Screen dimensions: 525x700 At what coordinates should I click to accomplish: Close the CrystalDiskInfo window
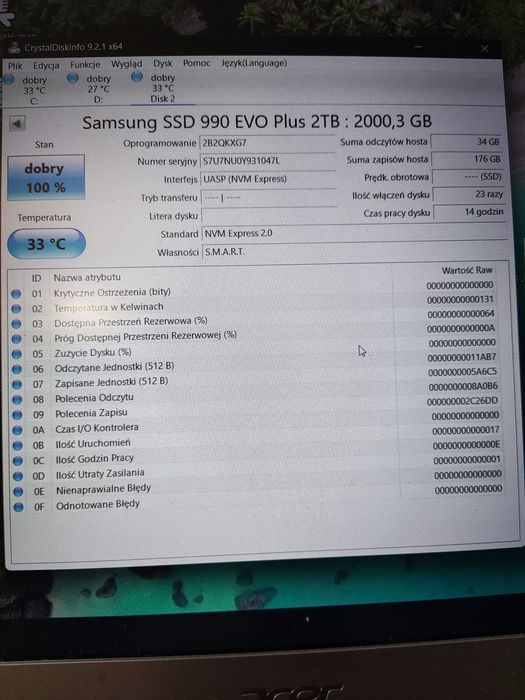[484, 48]
